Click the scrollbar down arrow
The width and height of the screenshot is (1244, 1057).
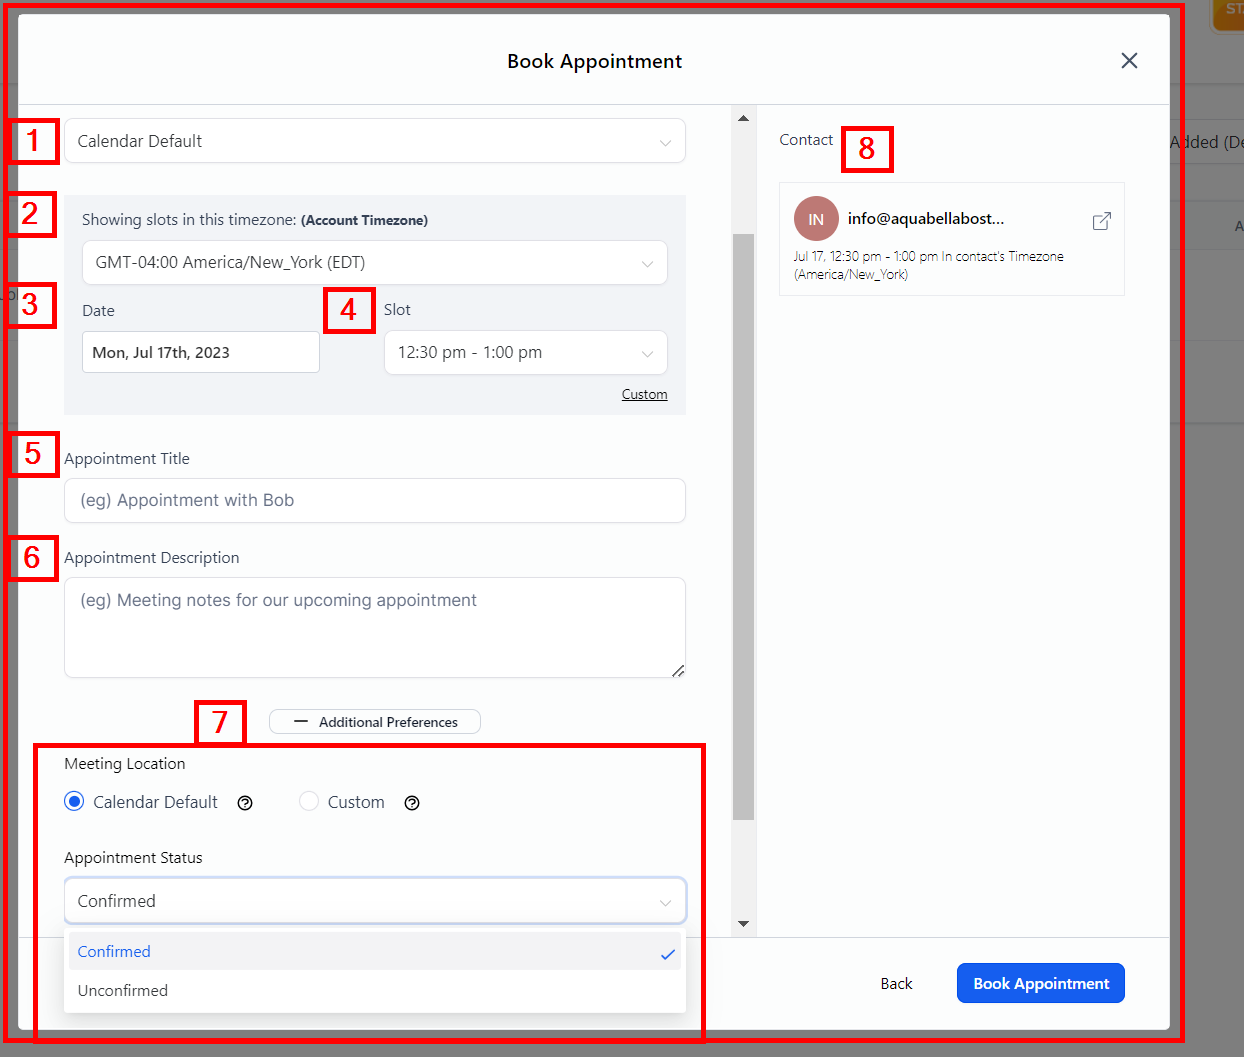[x=743, y=924]
